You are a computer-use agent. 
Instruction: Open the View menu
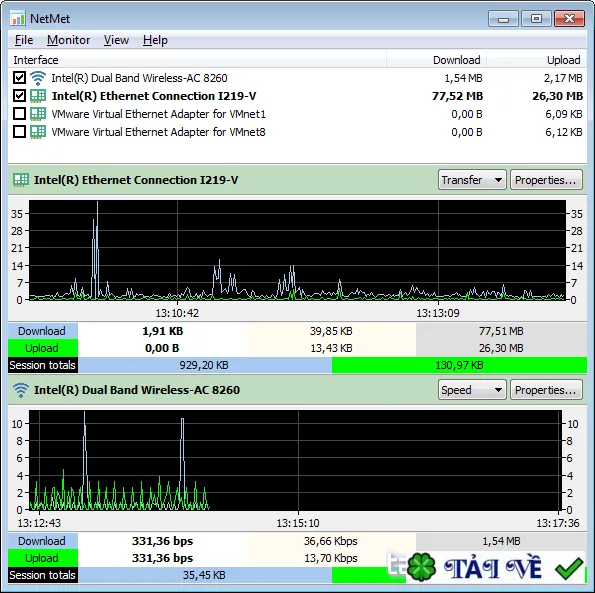point(116,40)
